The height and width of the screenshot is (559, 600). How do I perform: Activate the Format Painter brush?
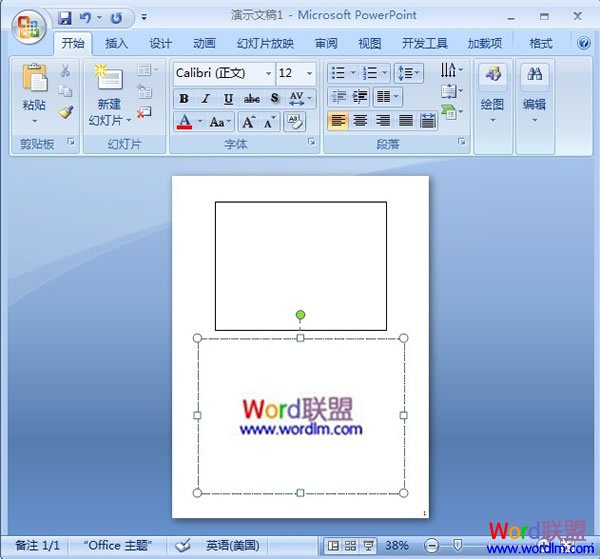[65, 112]
